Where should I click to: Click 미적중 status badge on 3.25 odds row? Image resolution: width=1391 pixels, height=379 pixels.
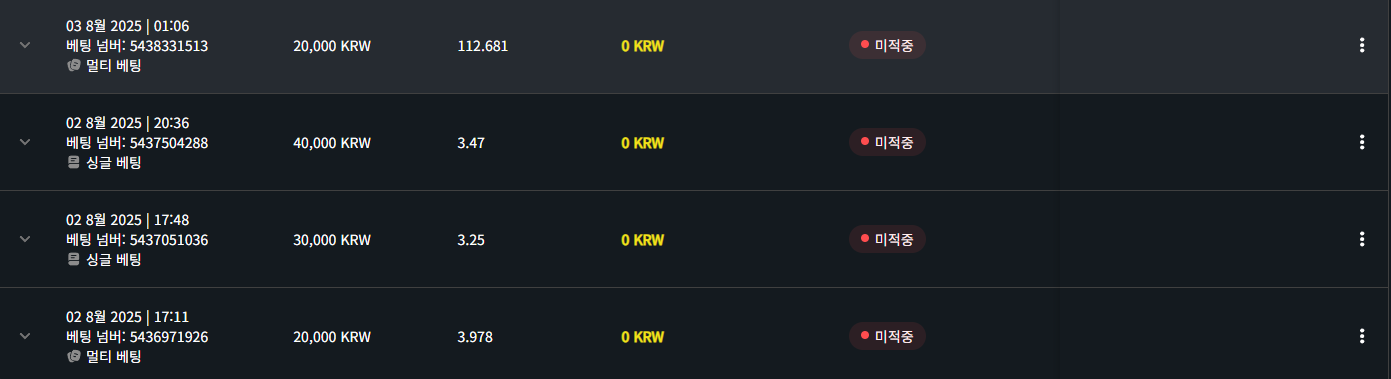click(x=887, y=239)
